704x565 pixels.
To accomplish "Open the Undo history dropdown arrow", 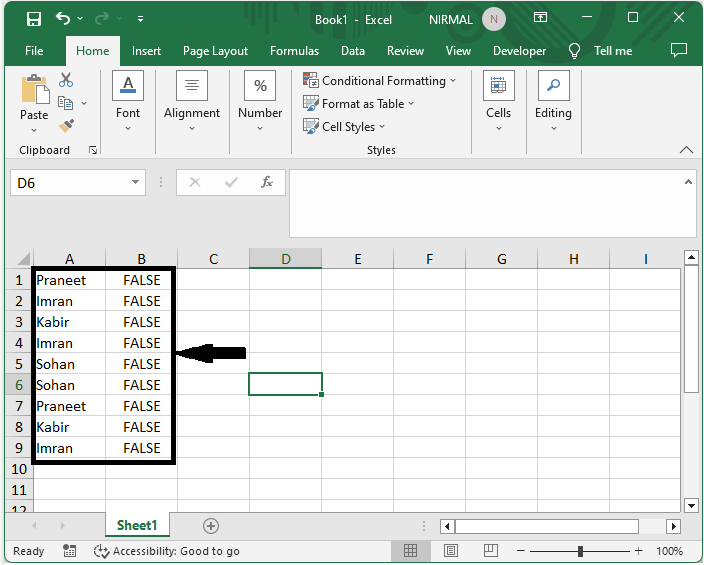I will click(x=80, y=19).
